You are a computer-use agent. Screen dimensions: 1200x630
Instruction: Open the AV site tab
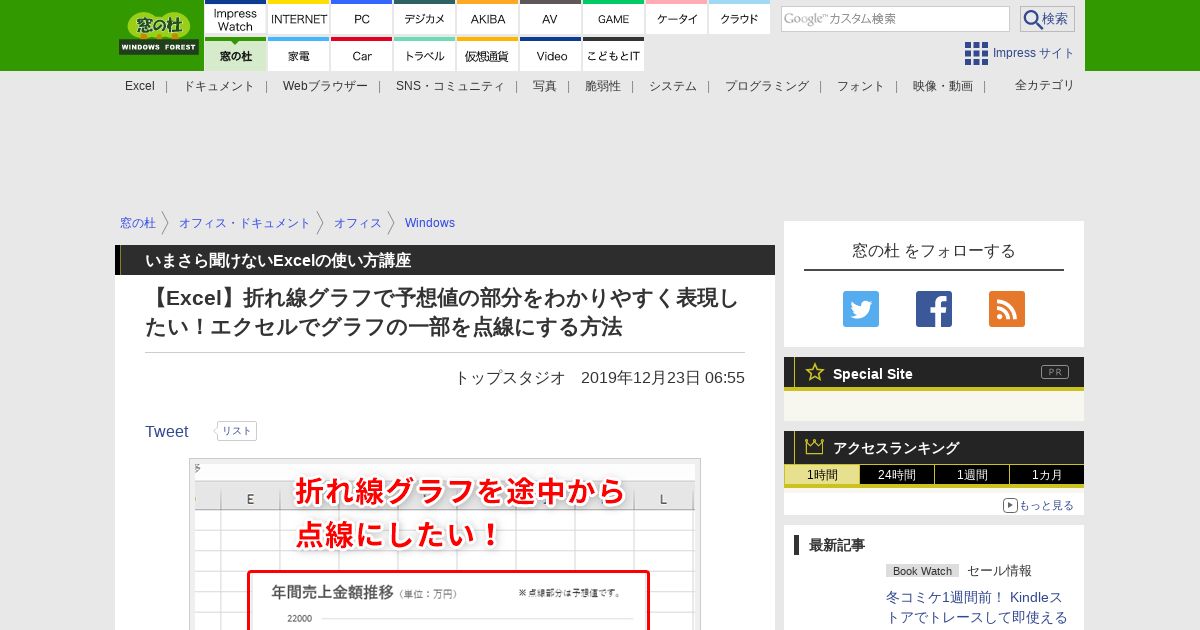pyautogui.click(x=550, y=19)
